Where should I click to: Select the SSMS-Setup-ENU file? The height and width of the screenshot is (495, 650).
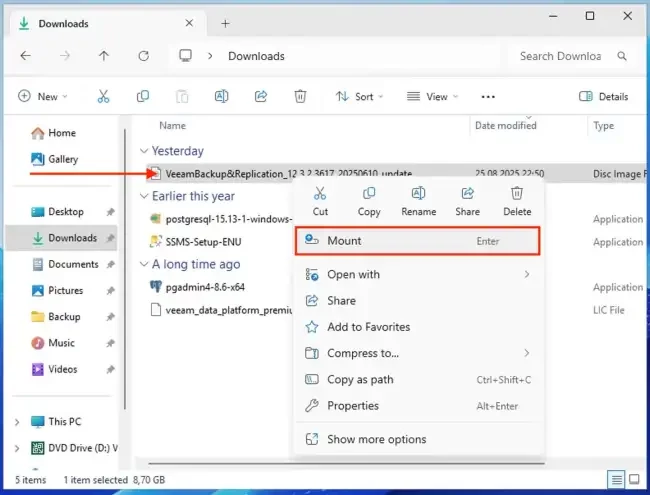pyautogui.click(x=195, y=242)
